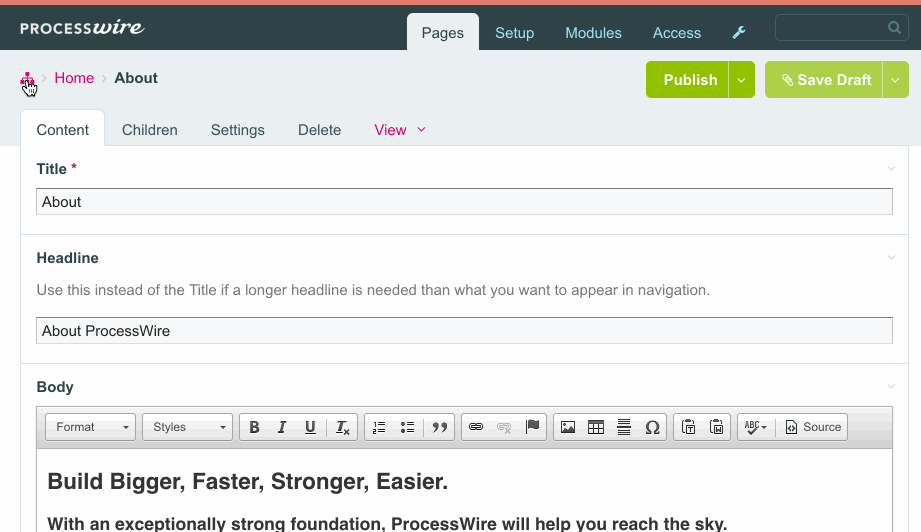Click the Source button in editor toolbar
The image size is (921, 532).
pos(814,427)
